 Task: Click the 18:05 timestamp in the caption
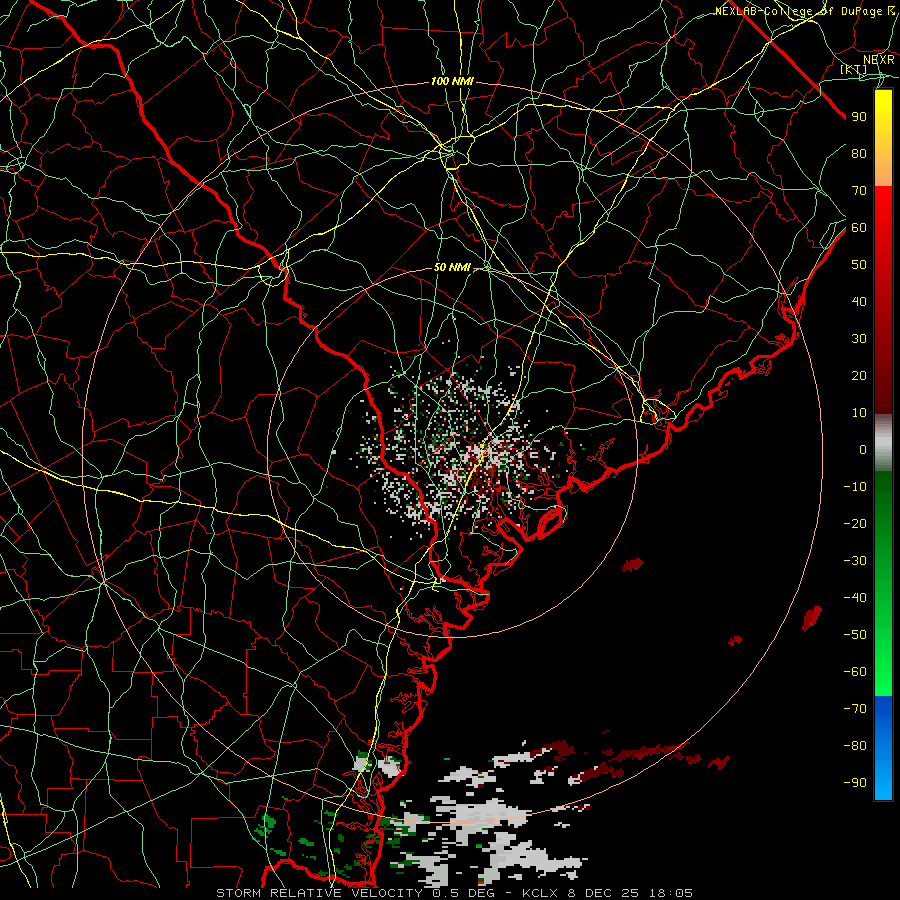pos(671,893)
